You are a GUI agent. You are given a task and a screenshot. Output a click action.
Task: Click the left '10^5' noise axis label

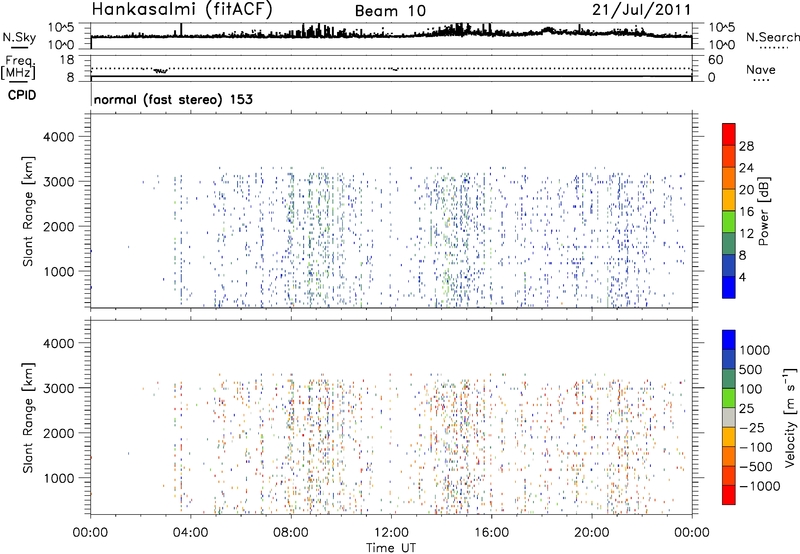[61, 27]
